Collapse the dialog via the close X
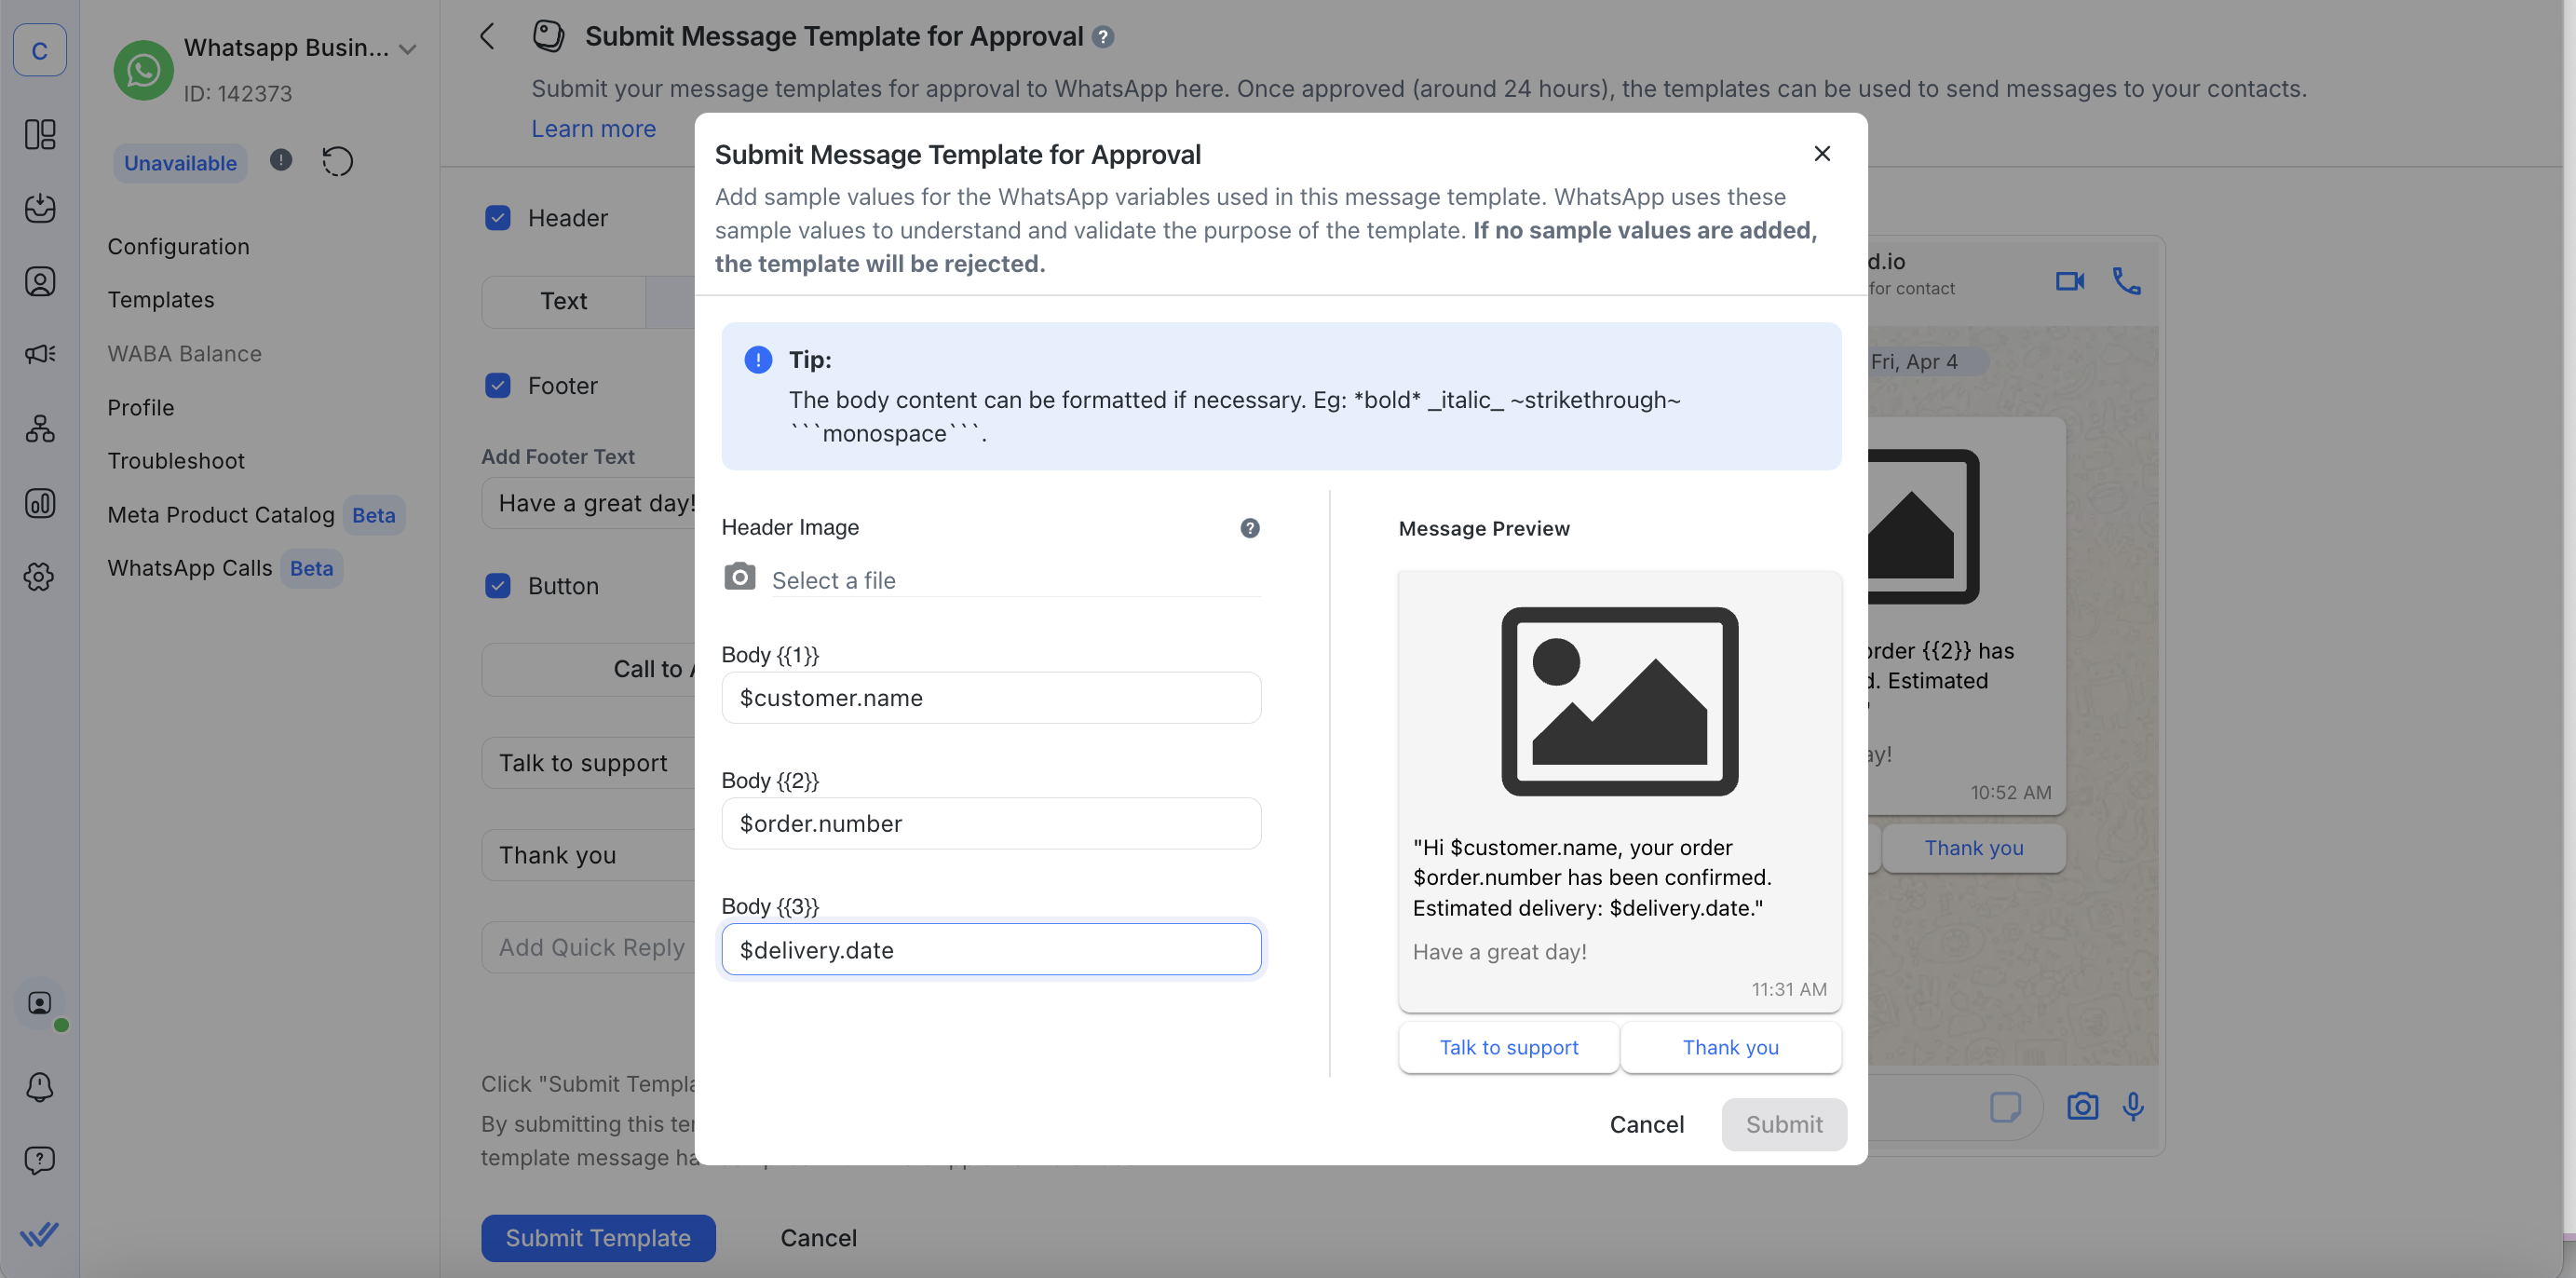 1821,153
